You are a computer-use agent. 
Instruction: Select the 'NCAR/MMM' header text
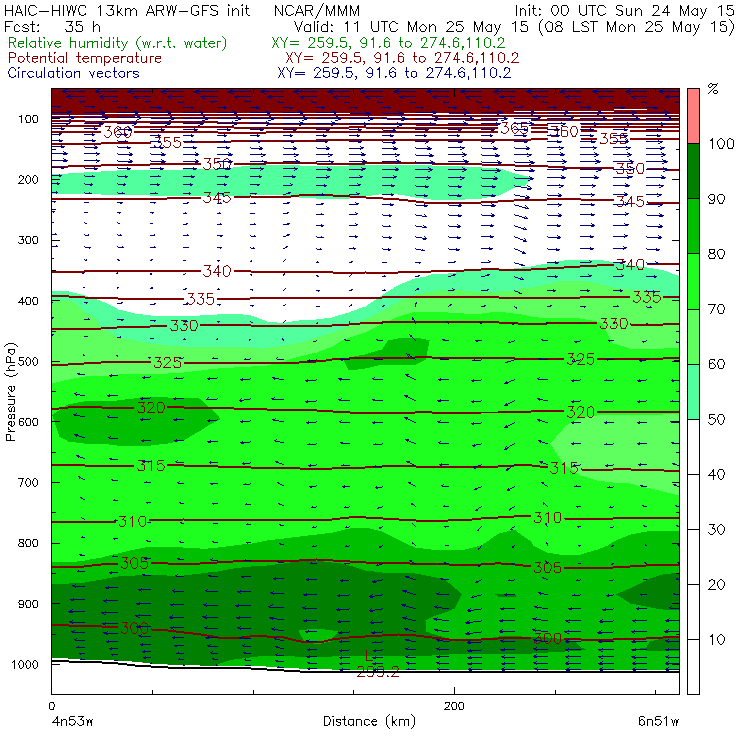(317, 10)
